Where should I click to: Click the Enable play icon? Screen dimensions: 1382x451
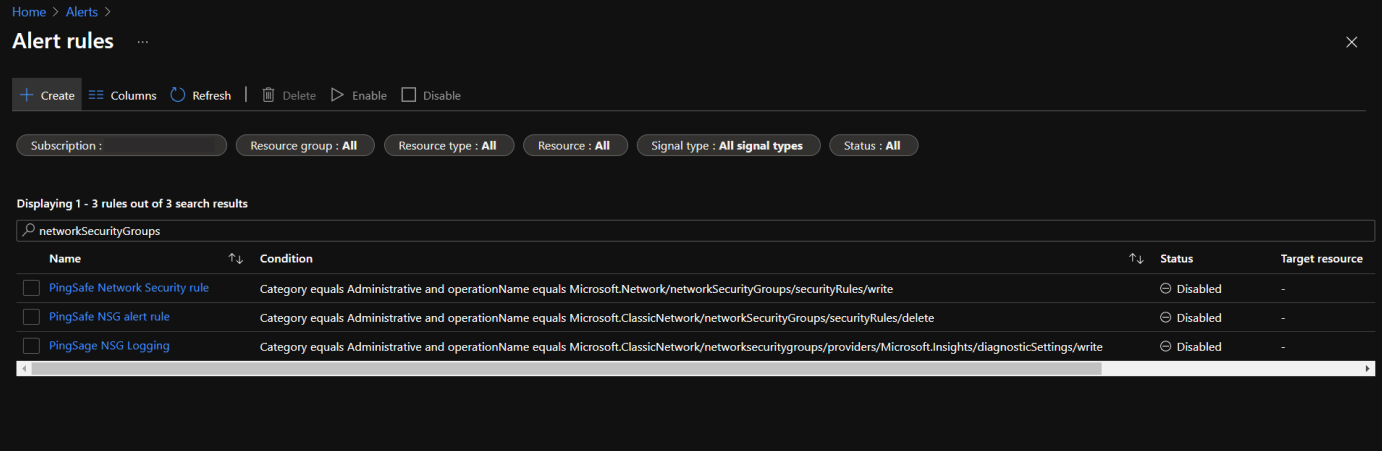point(338,95)
